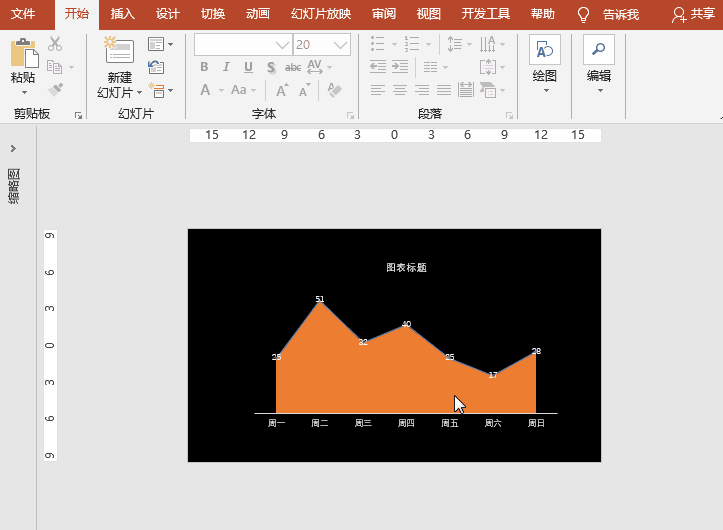Click the New Slide icon

point(119,50)
